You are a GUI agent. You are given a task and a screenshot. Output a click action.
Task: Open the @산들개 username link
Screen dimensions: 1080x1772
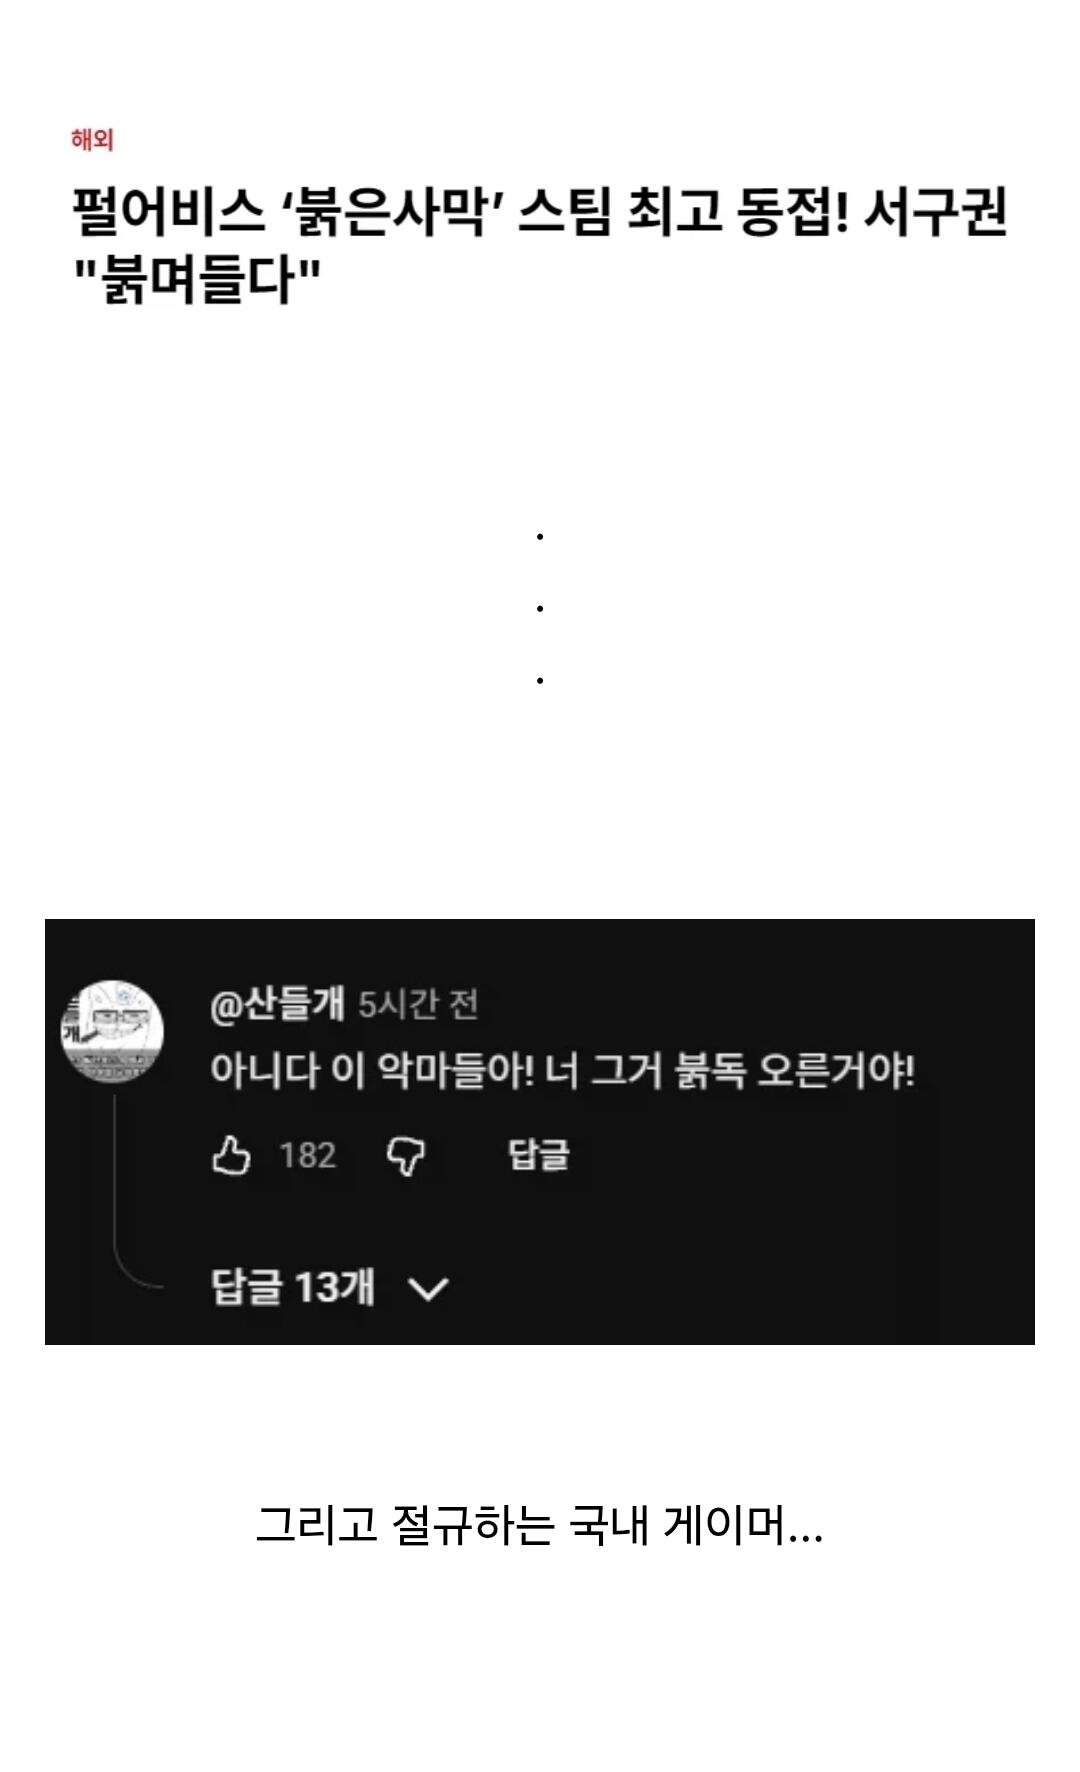pos(277,1003)
